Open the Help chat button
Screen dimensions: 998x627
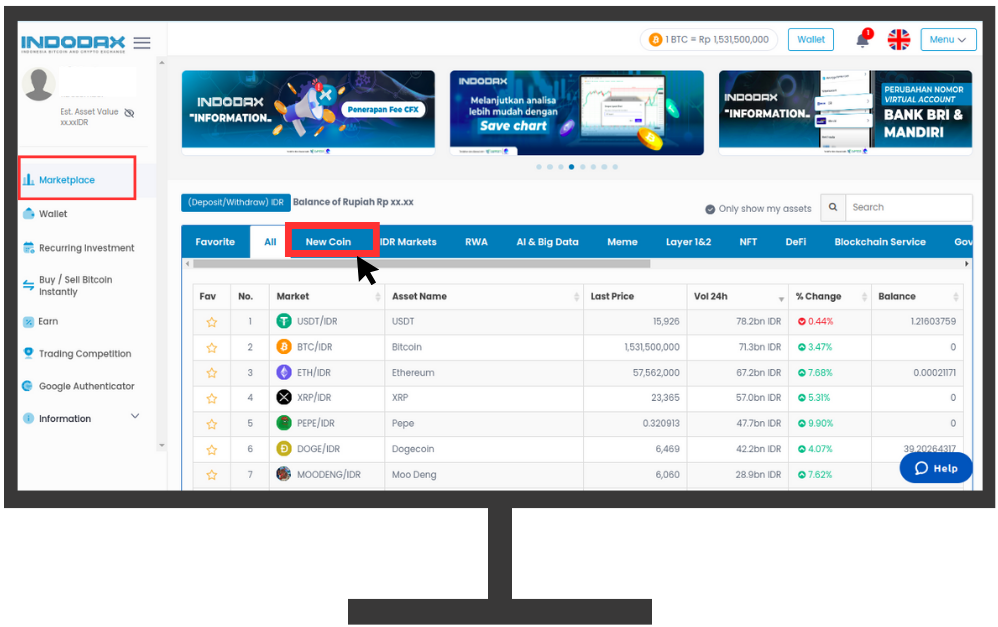tap(936, 468)
